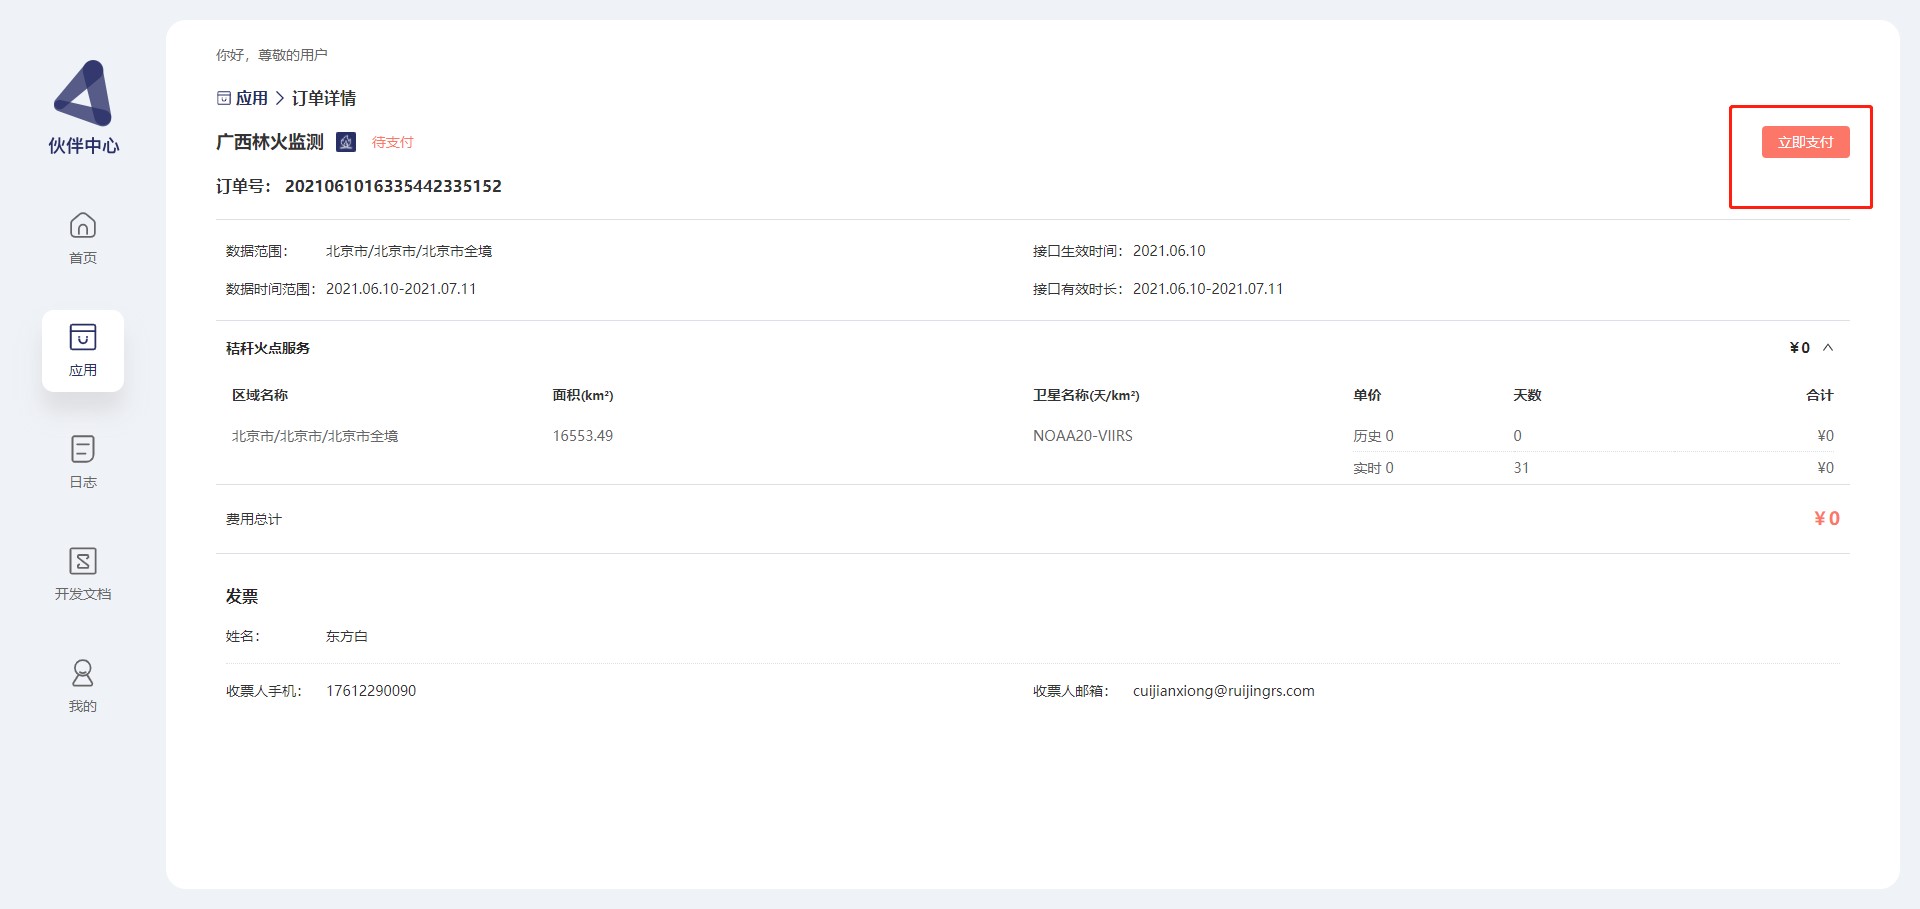Viewport: 1920px width, 909px height.
Task: Click table row region 北京市/北京市/北京市全境
Action: [x=315, y=436]
